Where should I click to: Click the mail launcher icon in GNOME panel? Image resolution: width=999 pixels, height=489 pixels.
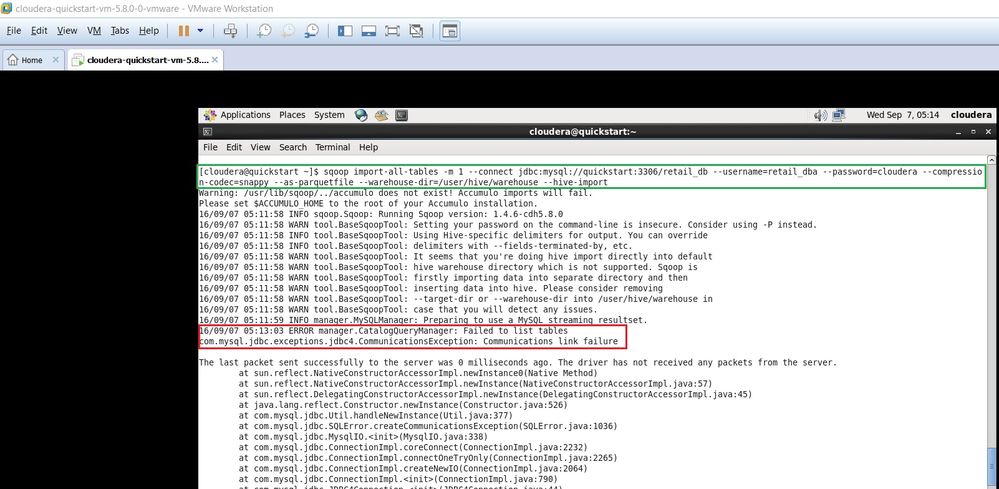[381, 115]
